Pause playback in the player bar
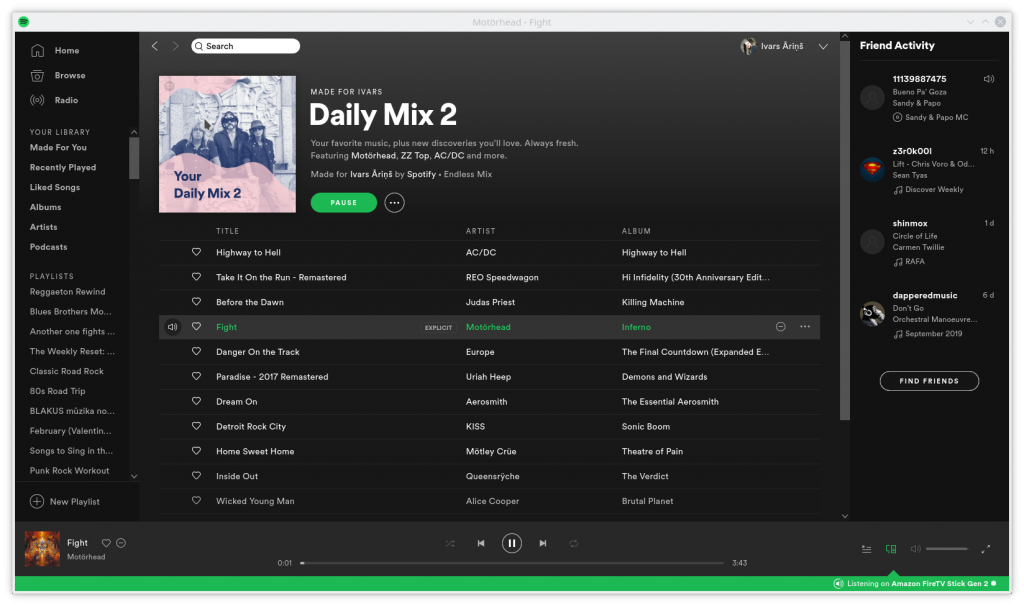Image resolution: width=1024 pixels, height=606 pixels. tap(512, 543)
